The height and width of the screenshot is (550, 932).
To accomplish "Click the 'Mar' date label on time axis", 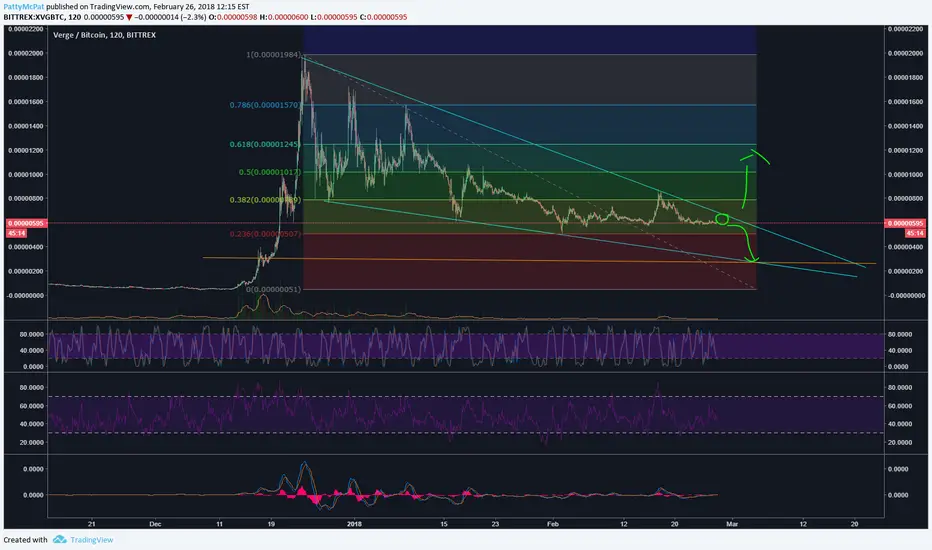I will tap(732, 524).
